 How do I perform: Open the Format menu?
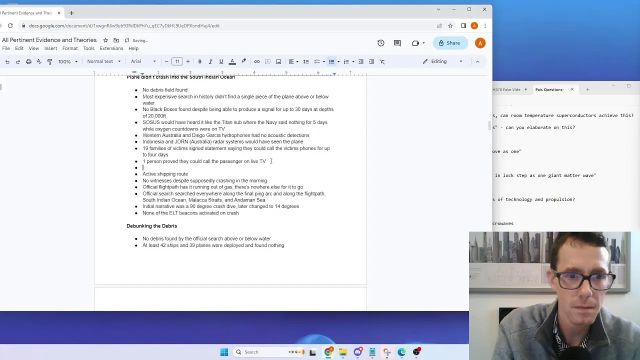click(x=70, y=48)
